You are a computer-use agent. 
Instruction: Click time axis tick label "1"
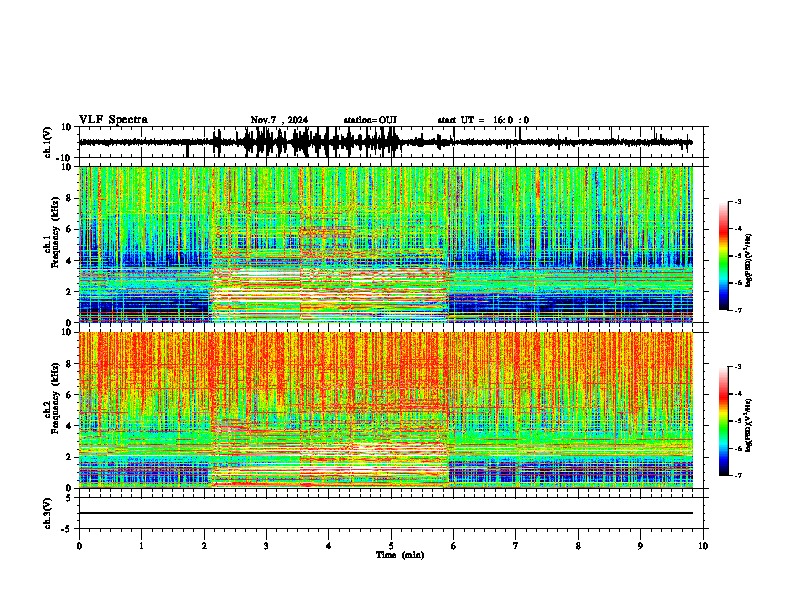pos(141,546)
